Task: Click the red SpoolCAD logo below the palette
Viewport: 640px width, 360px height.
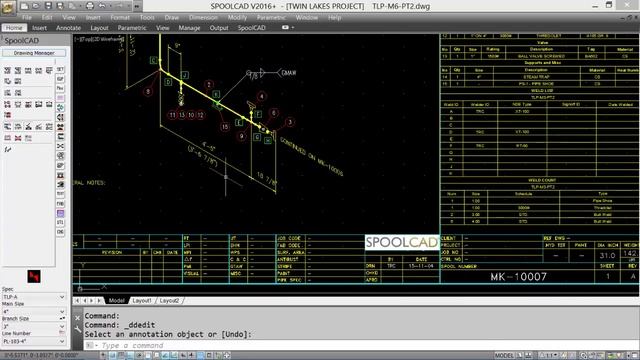Action: coord(34,276)
